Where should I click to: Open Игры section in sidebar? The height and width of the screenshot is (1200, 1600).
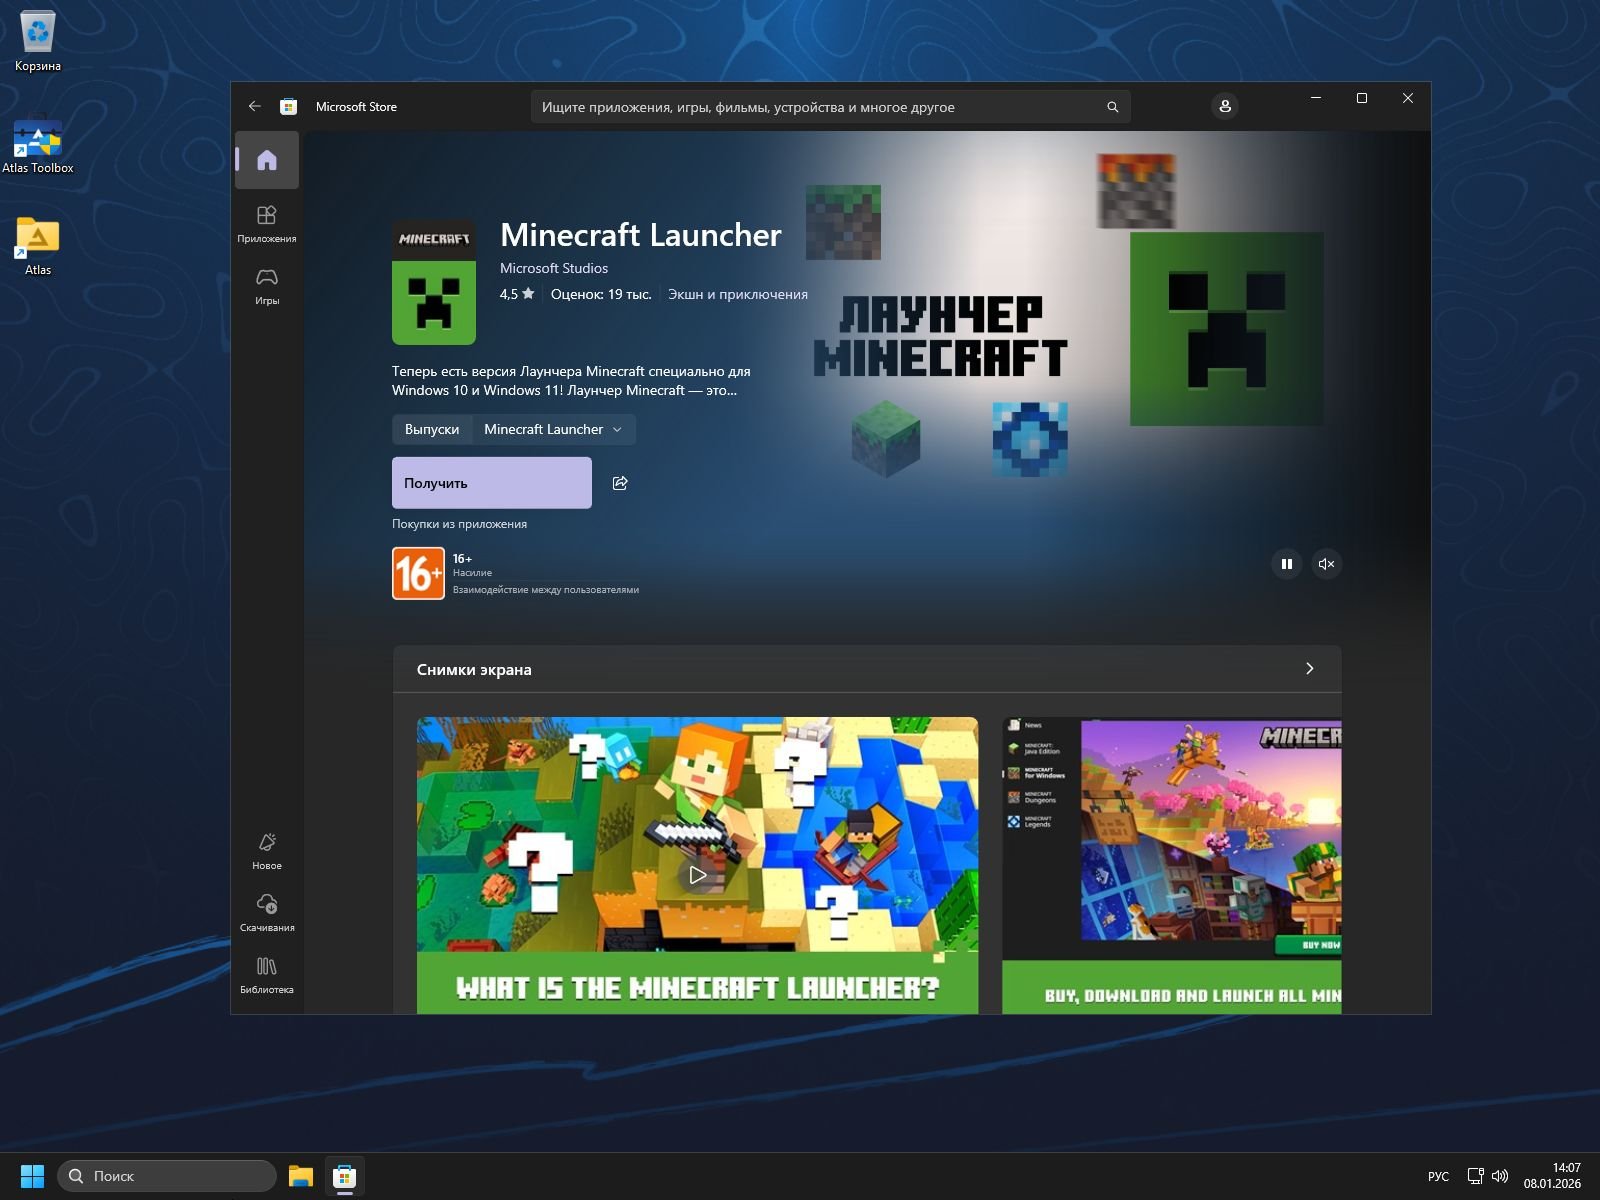[x=267, y=285]
